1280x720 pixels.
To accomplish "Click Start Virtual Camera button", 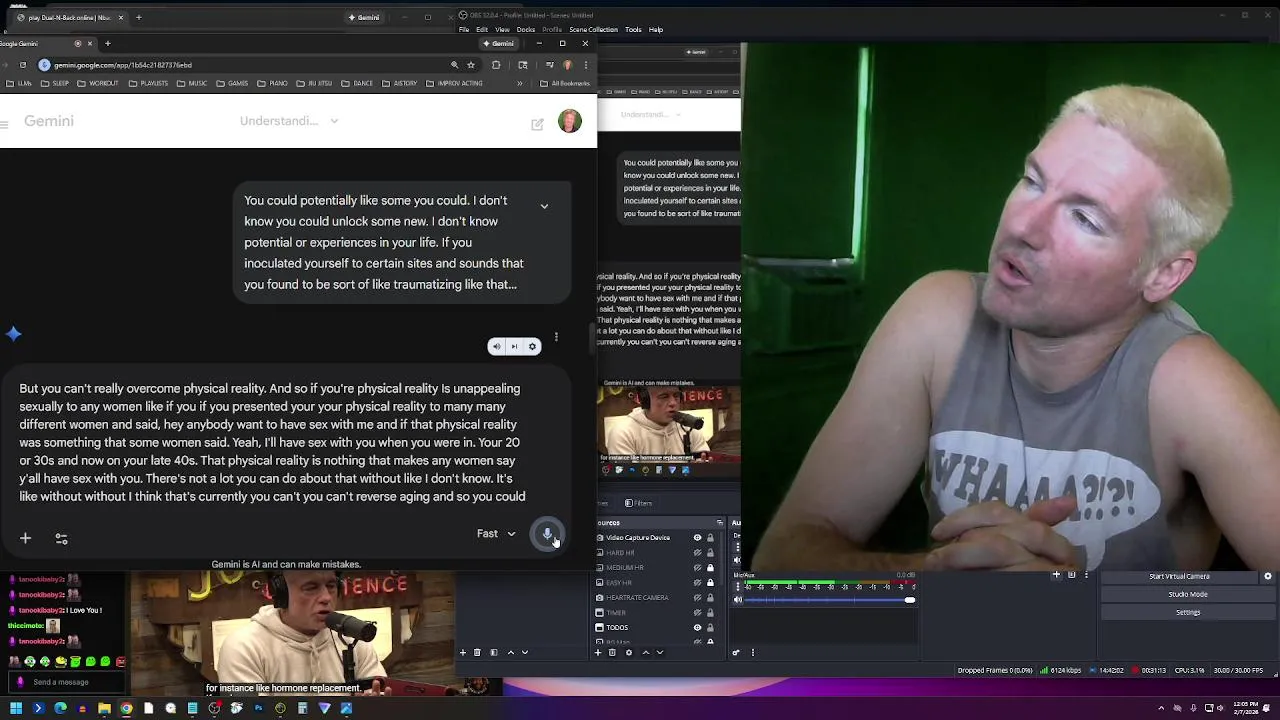I will (x=1179, y=576).
